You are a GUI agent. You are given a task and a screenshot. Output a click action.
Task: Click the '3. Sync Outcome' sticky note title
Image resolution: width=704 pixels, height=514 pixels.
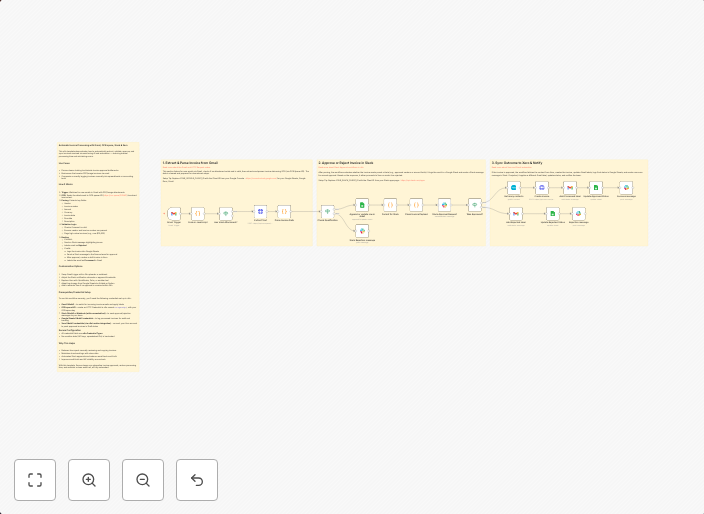pos(517,163)
